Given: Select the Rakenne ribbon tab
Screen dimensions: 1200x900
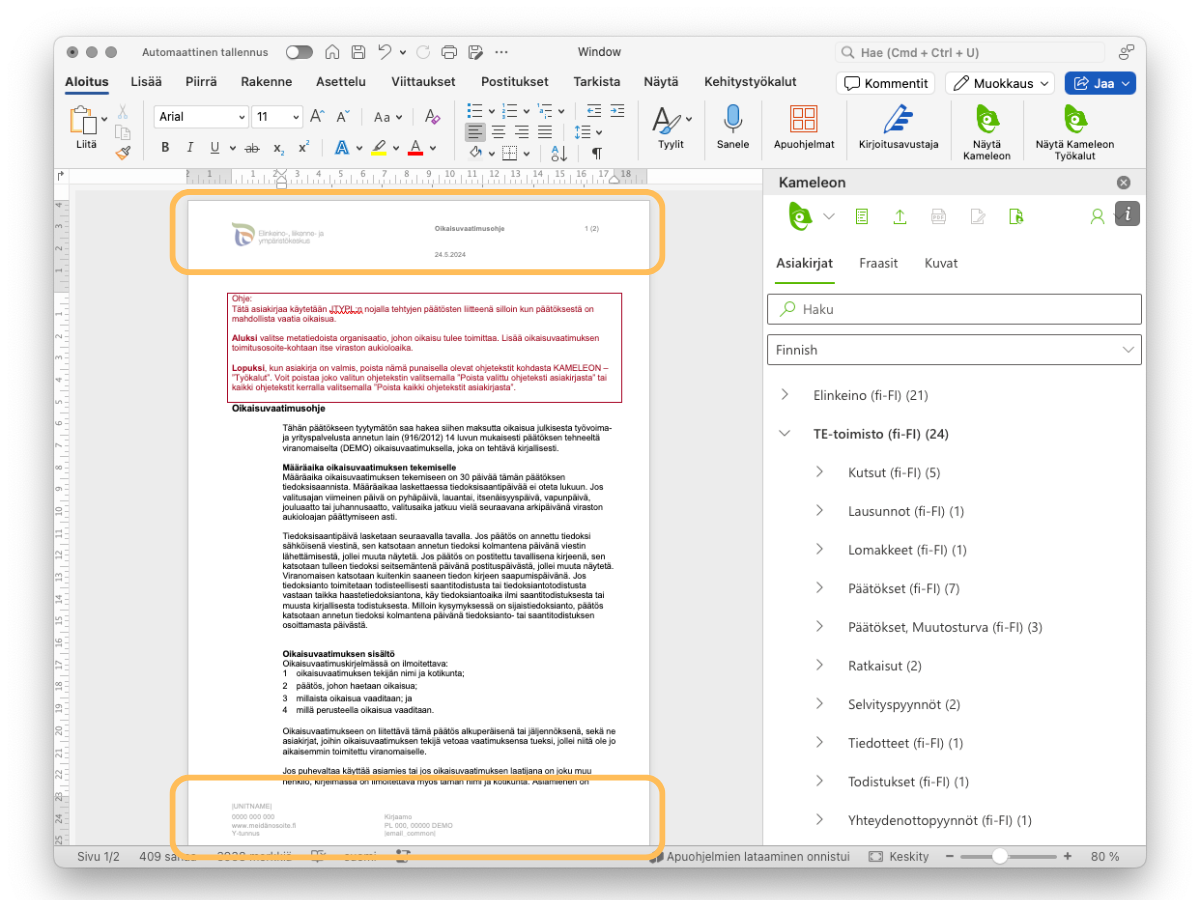Looking at the screenshot, I should [266, 82].
